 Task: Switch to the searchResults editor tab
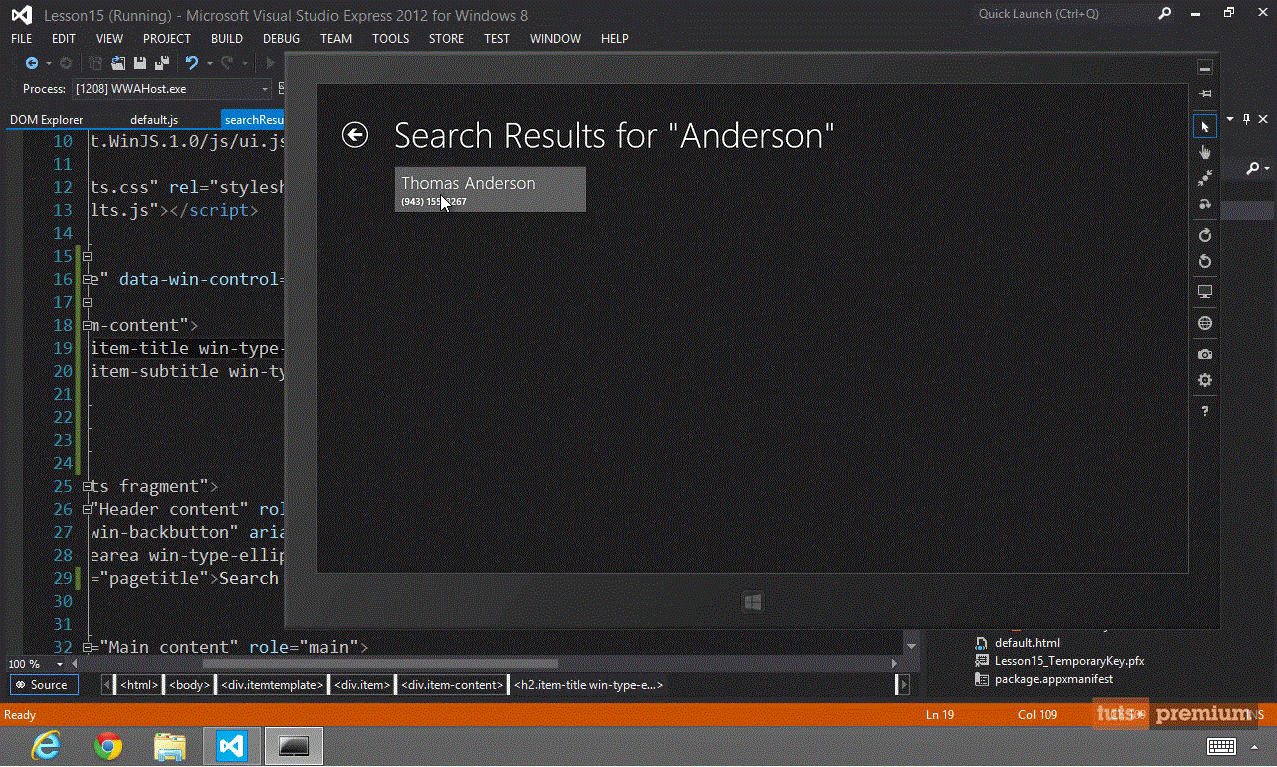pos(255,120)
